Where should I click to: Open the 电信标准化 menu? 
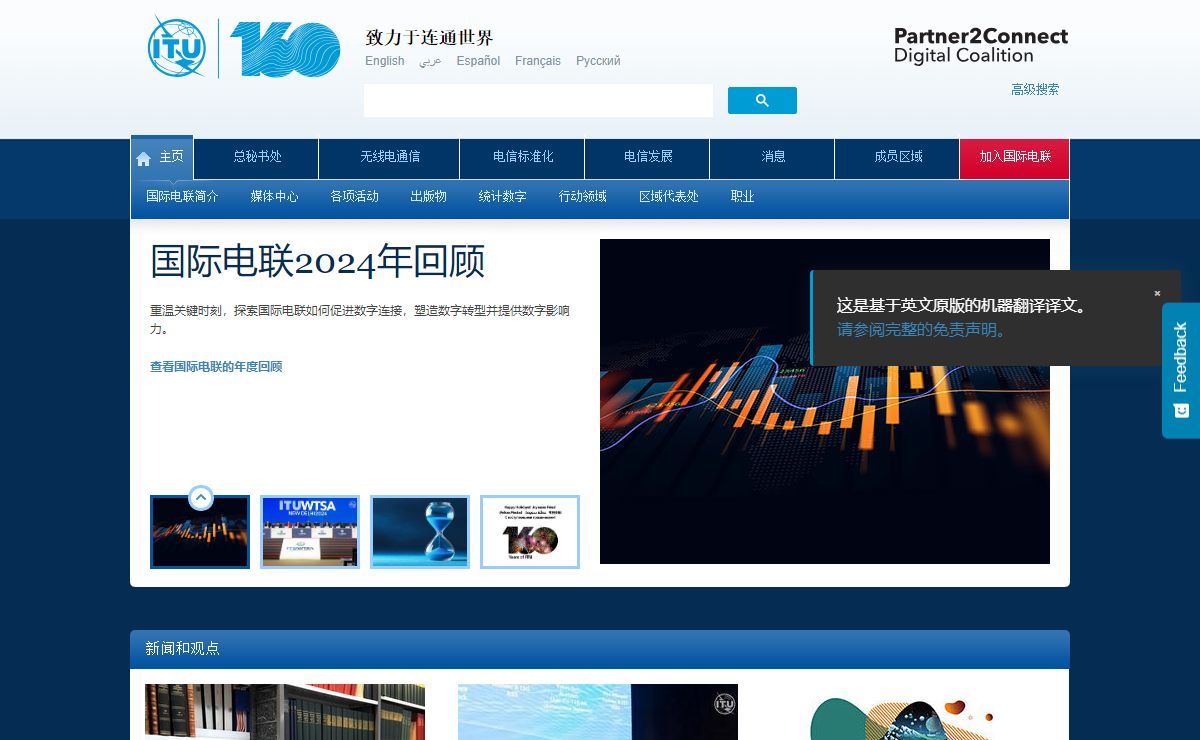point(523,157)
